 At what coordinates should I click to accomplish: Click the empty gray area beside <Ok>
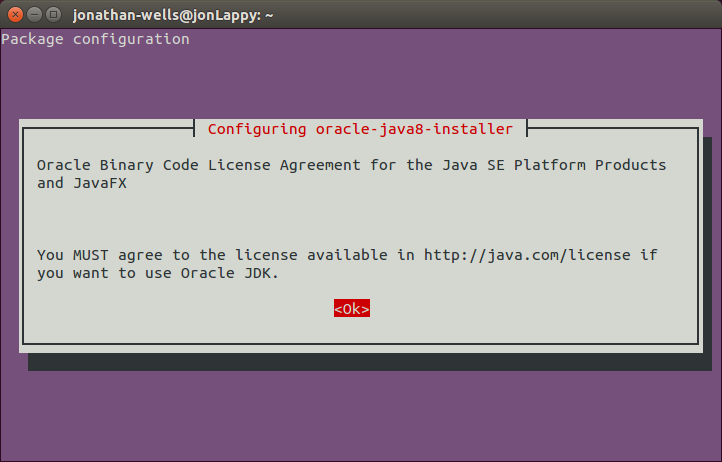click(x=520, y=310)
